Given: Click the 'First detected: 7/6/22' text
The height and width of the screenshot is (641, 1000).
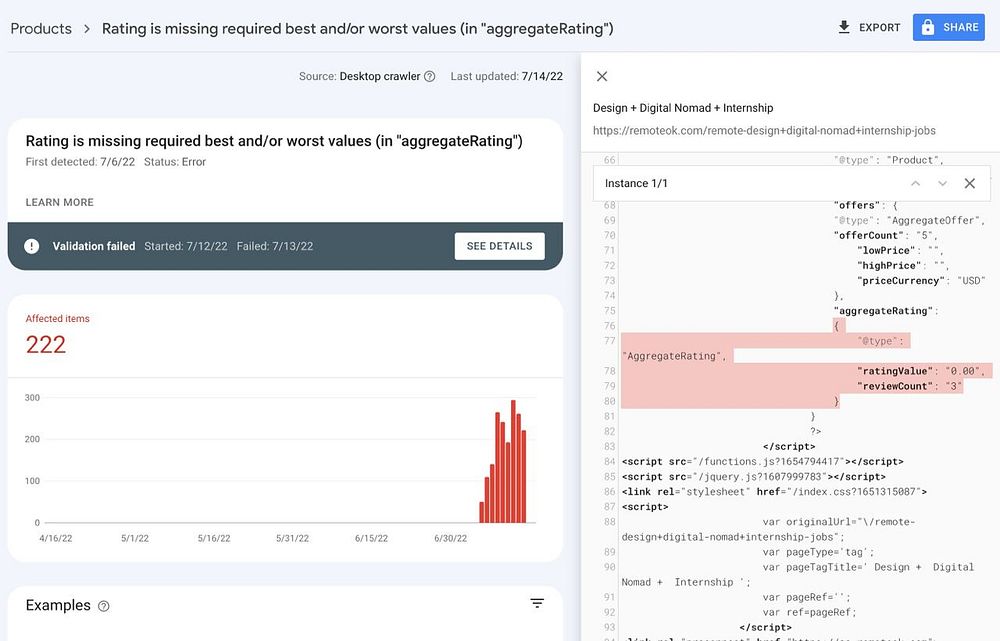Looking at the screenshot, I should tap(80, 162).
